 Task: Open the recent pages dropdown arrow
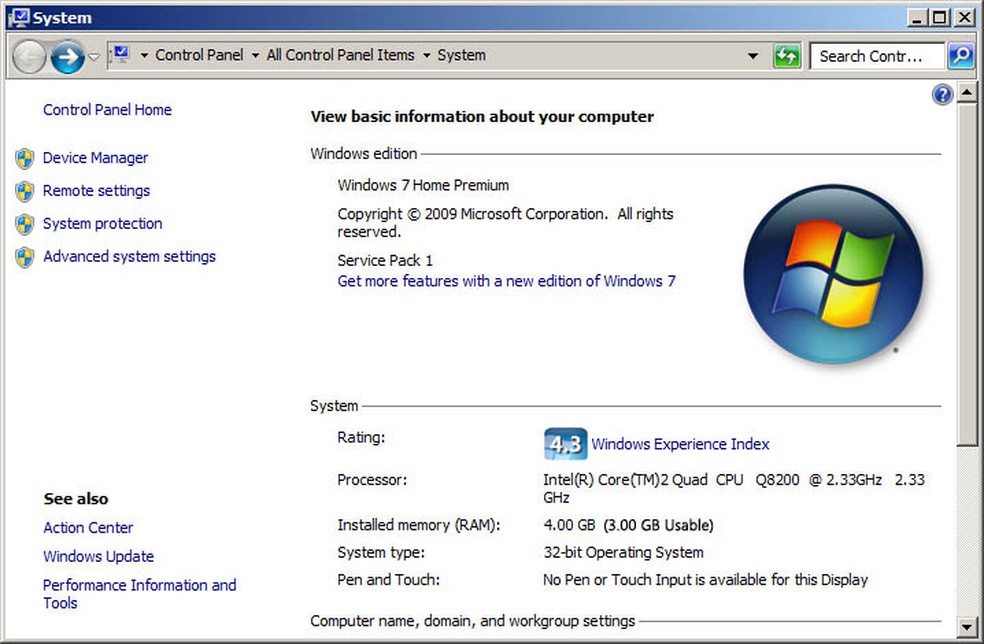click(x=94, y=57)
